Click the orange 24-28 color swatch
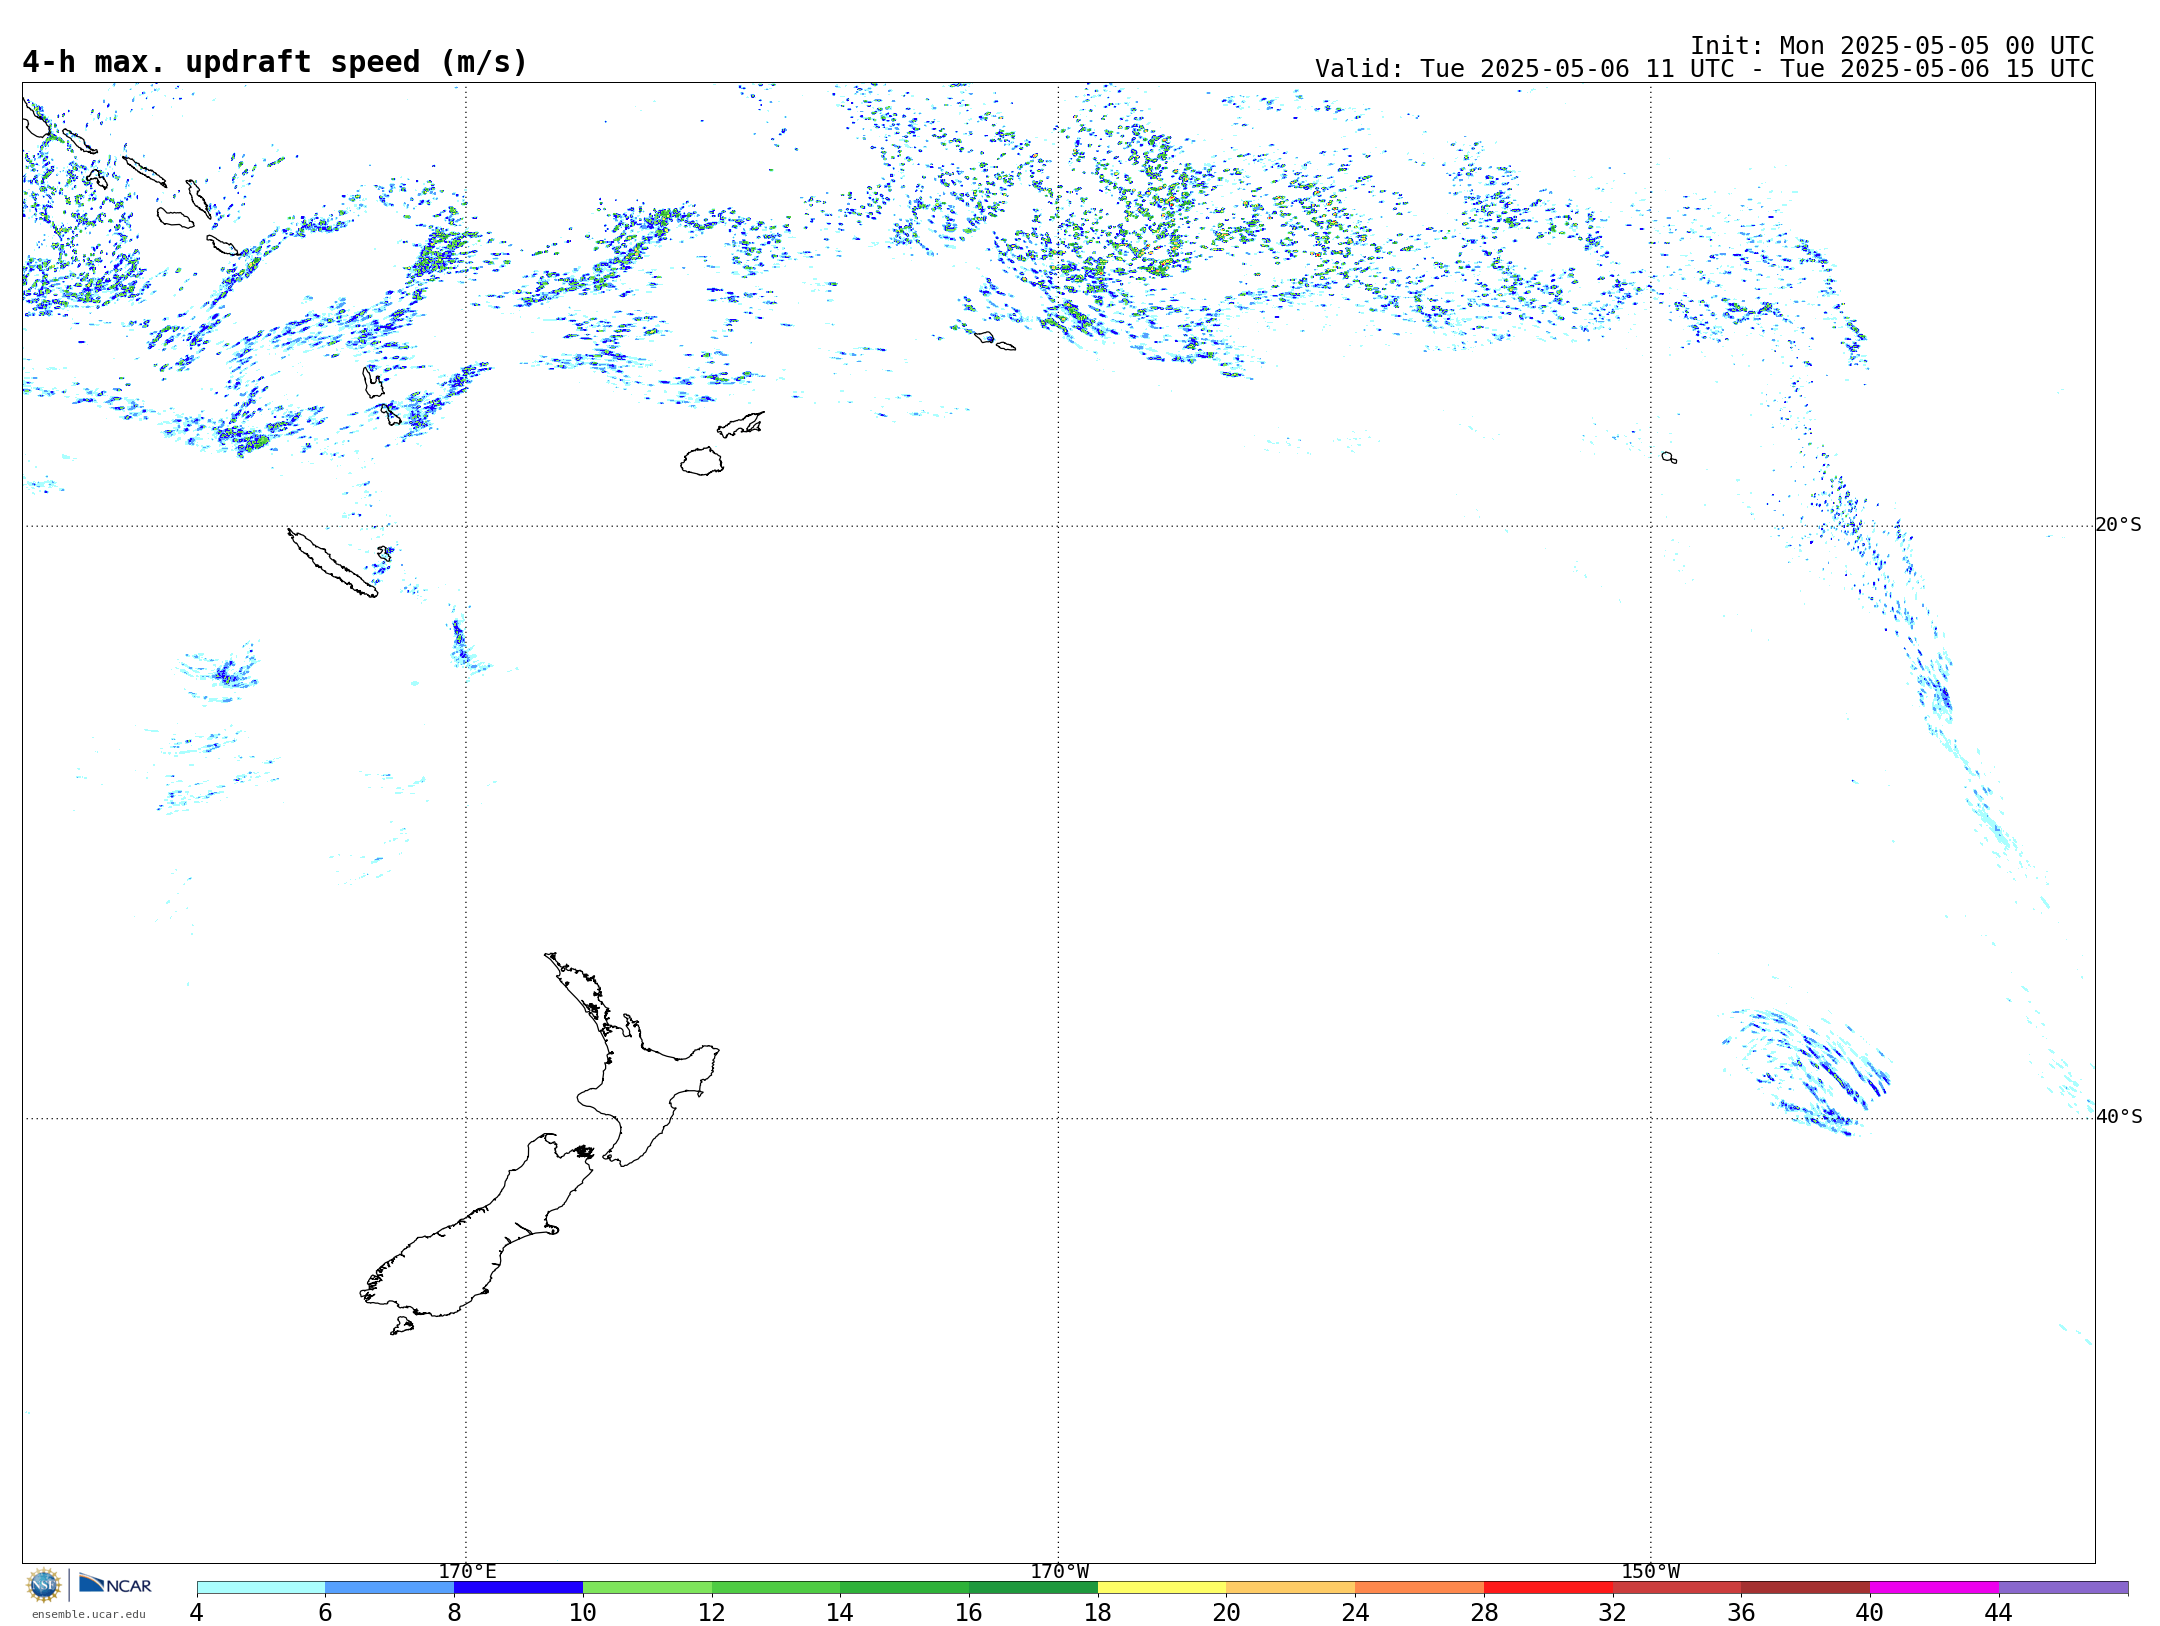 pos(1420,1588)
